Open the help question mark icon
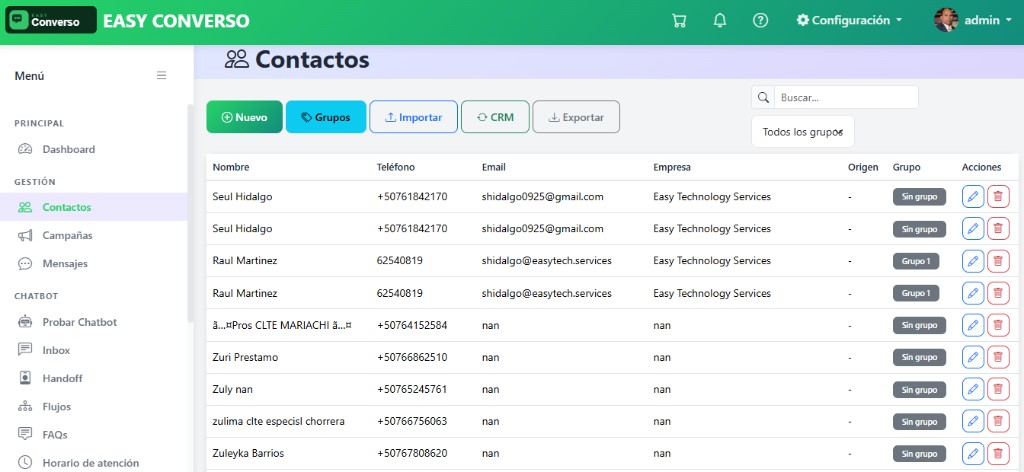Image resolution: width=1024 pixels, height=472 pixels. (760, 20)
